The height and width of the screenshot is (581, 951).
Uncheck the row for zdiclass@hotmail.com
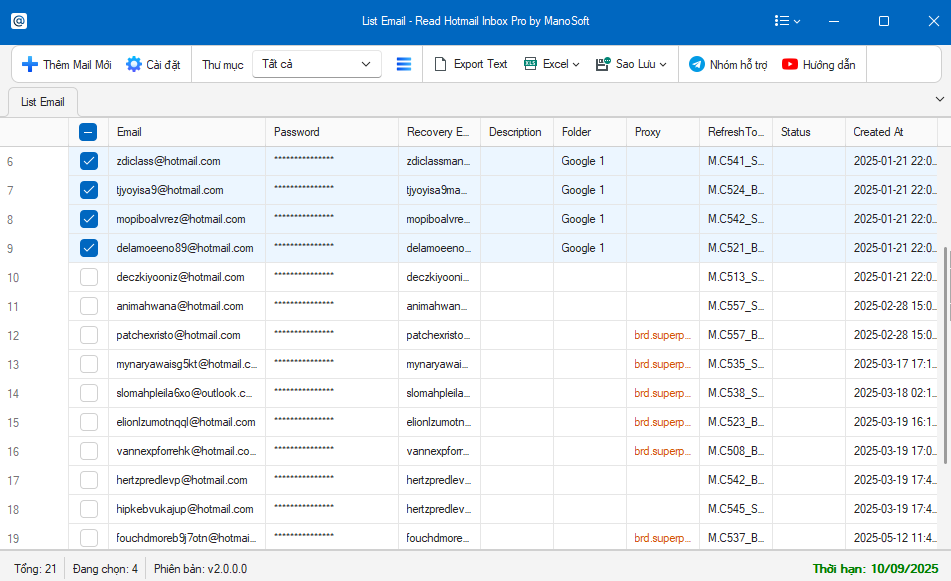coord(89,161)
